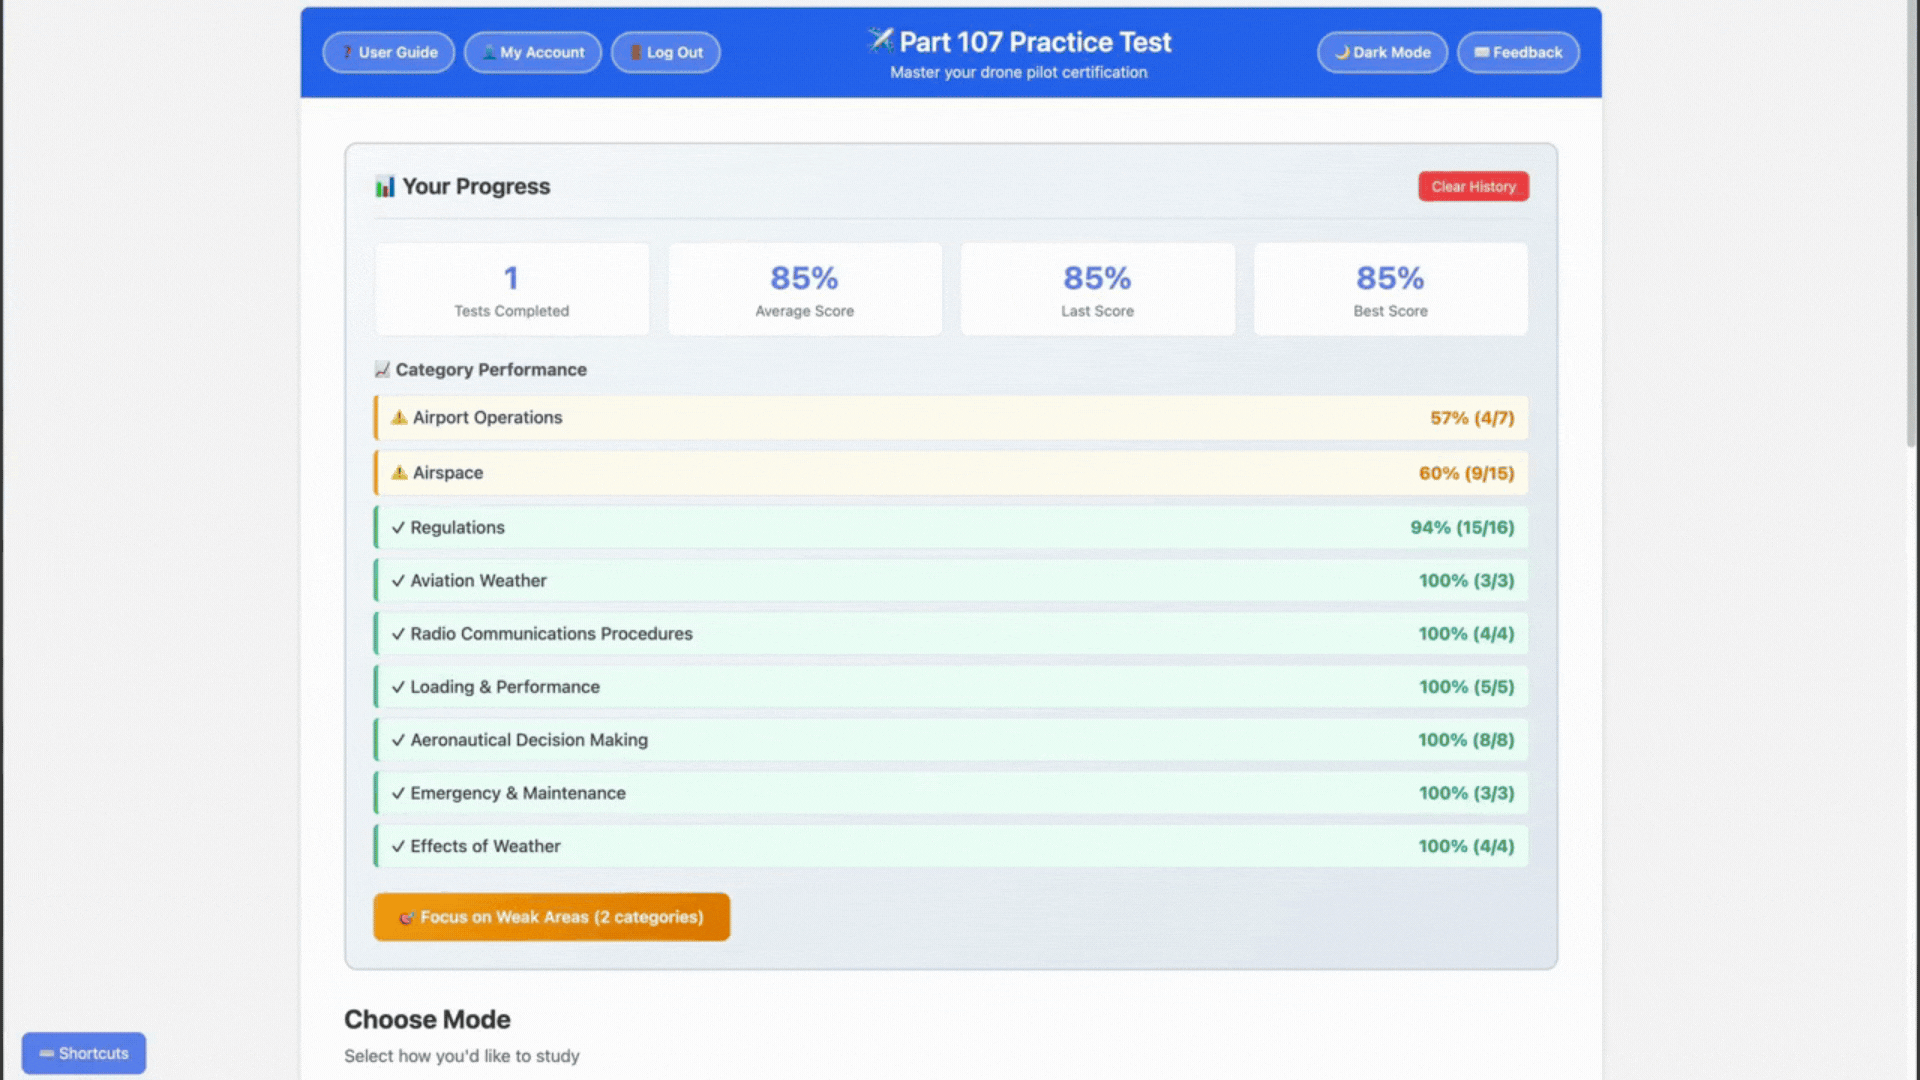Open My Account page
This screenshot has width=1920, height=1080.
pyautogui.click(x=532, y=53)
